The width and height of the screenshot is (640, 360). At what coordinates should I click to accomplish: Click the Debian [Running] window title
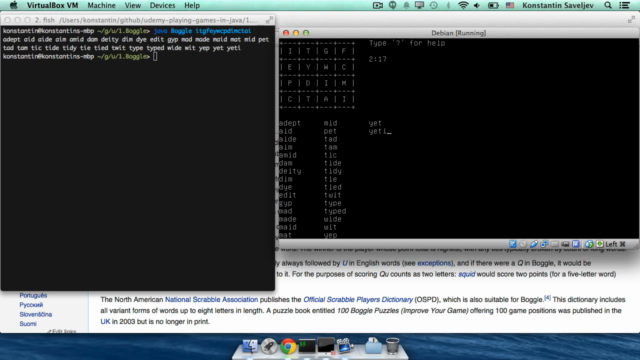point(458,33)
